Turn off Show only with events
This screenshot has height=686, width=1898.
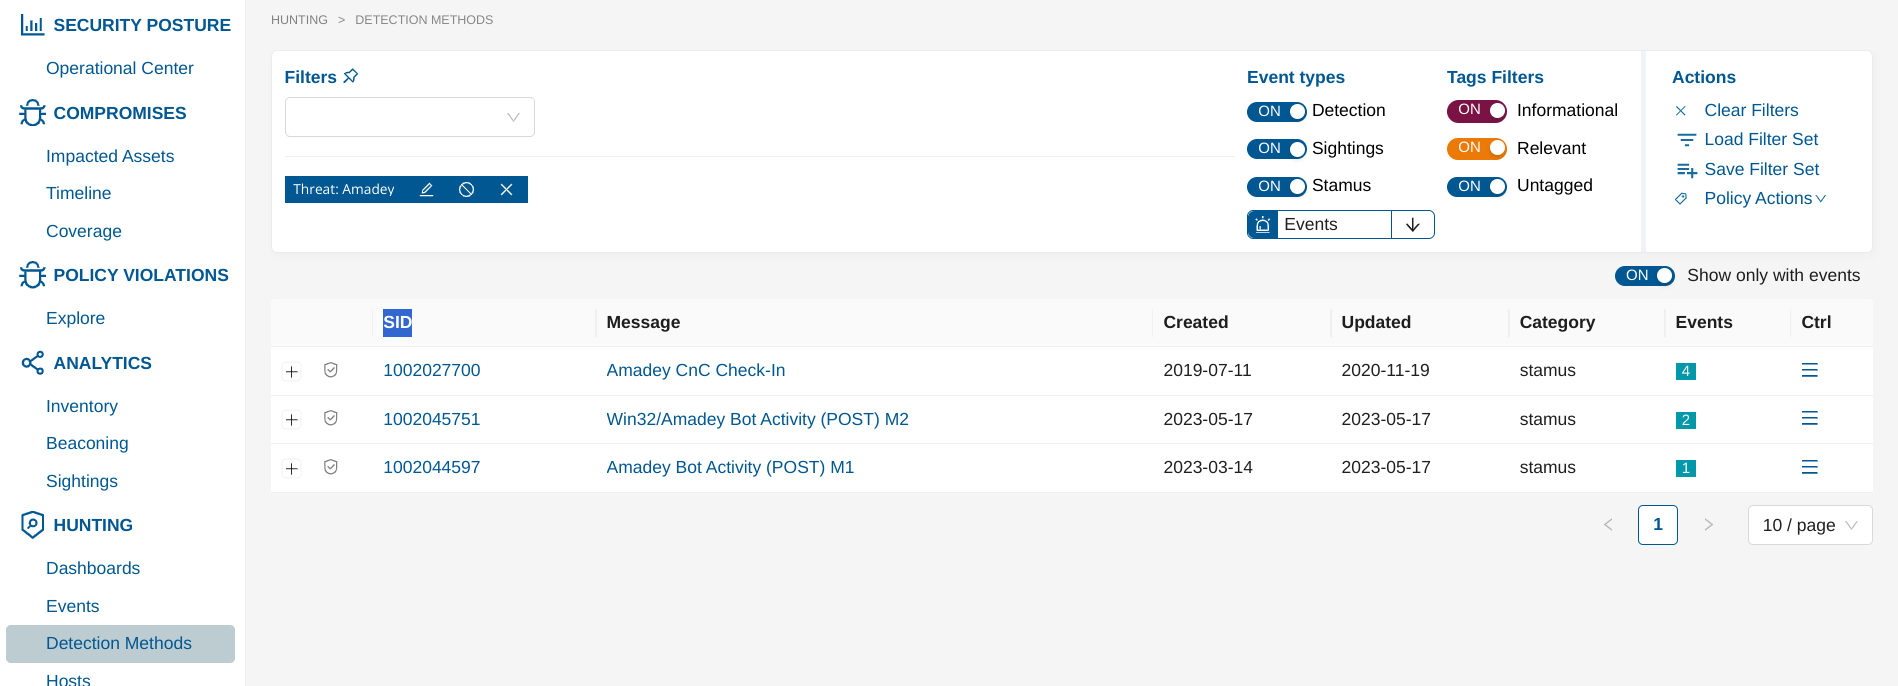pos(1644,276)
